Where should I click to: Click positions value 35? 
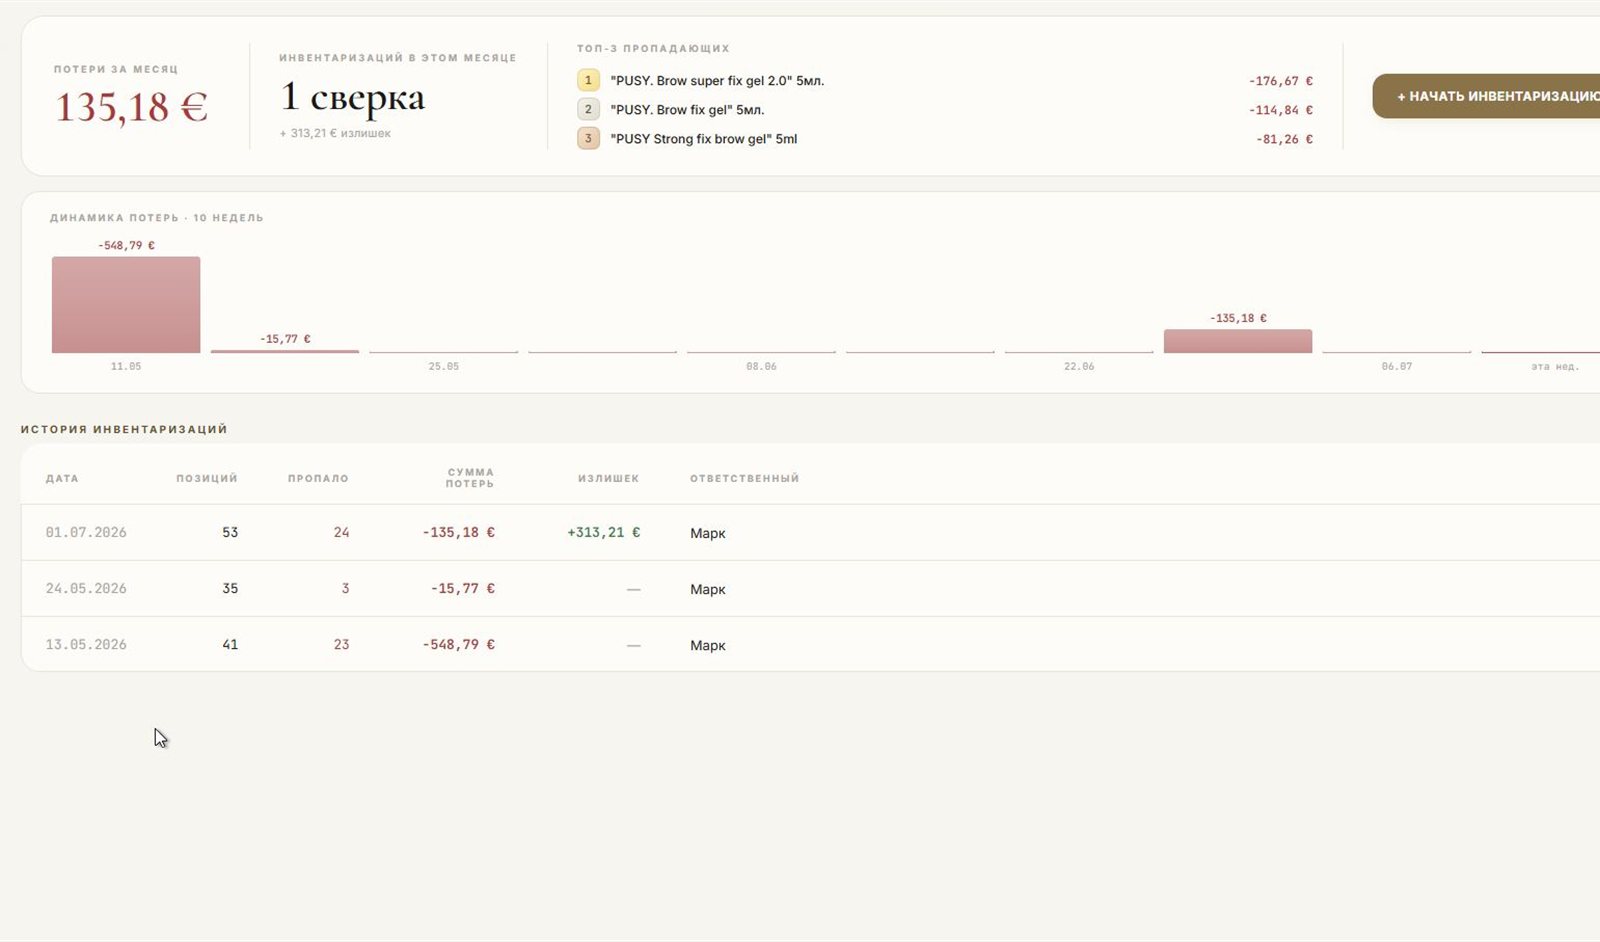tap(230, 588)
